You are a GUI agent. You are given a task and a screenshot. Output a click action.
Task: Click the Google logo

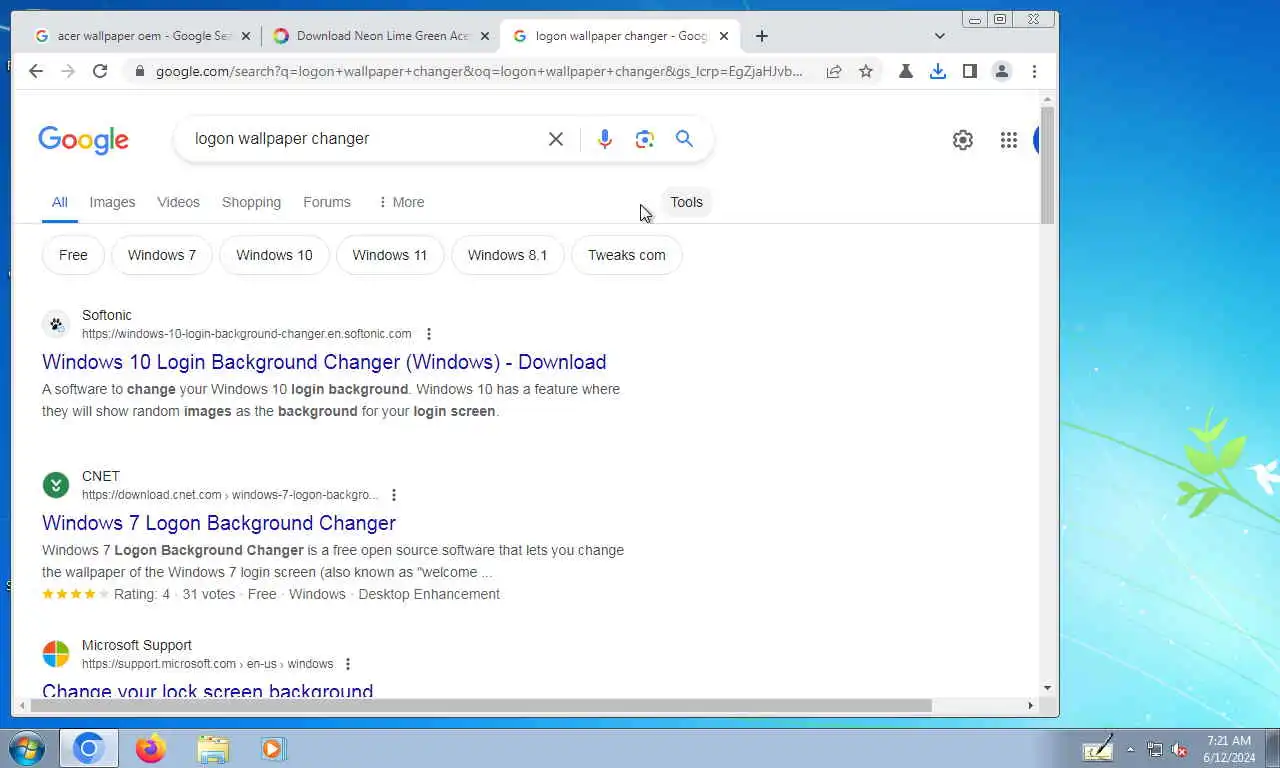pyautogui.click(x=84, y=140)
